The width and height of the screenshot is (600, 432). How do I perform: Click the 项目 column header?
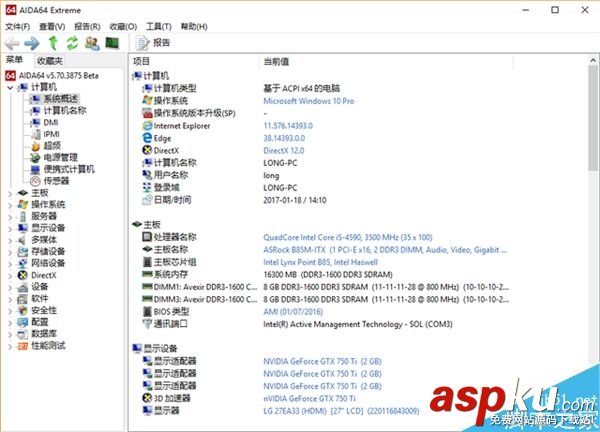tap(141, 61)
